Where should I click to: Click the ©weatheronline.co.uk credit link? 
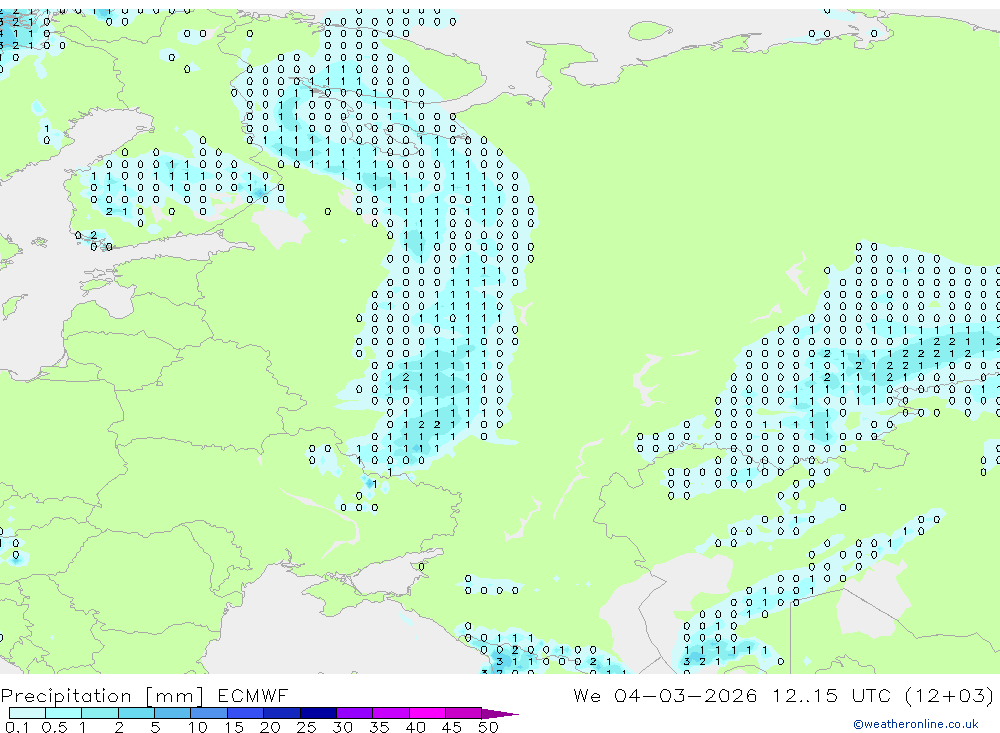click(x=915, y=724)
